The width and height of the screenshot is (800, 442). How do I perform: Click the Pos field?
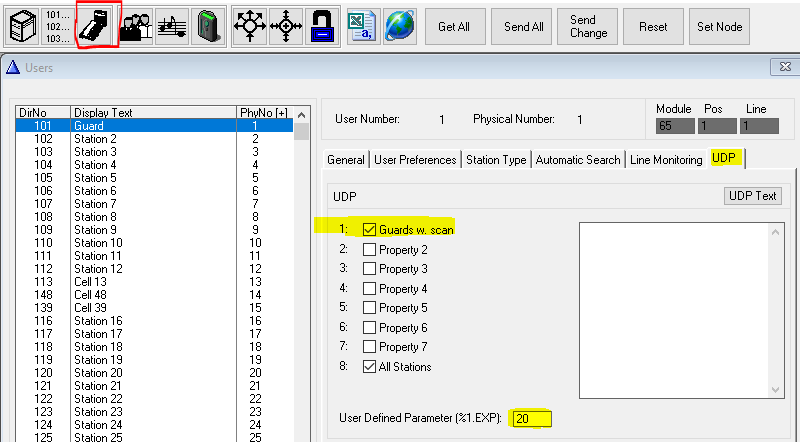coord(717,126)
